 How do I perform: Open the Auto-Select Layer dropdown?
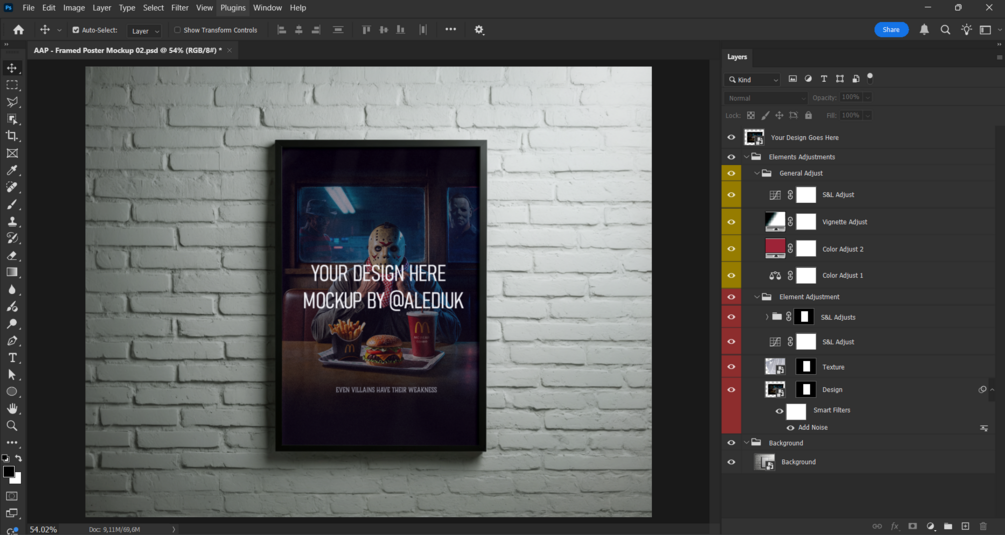tap(144, 31)
